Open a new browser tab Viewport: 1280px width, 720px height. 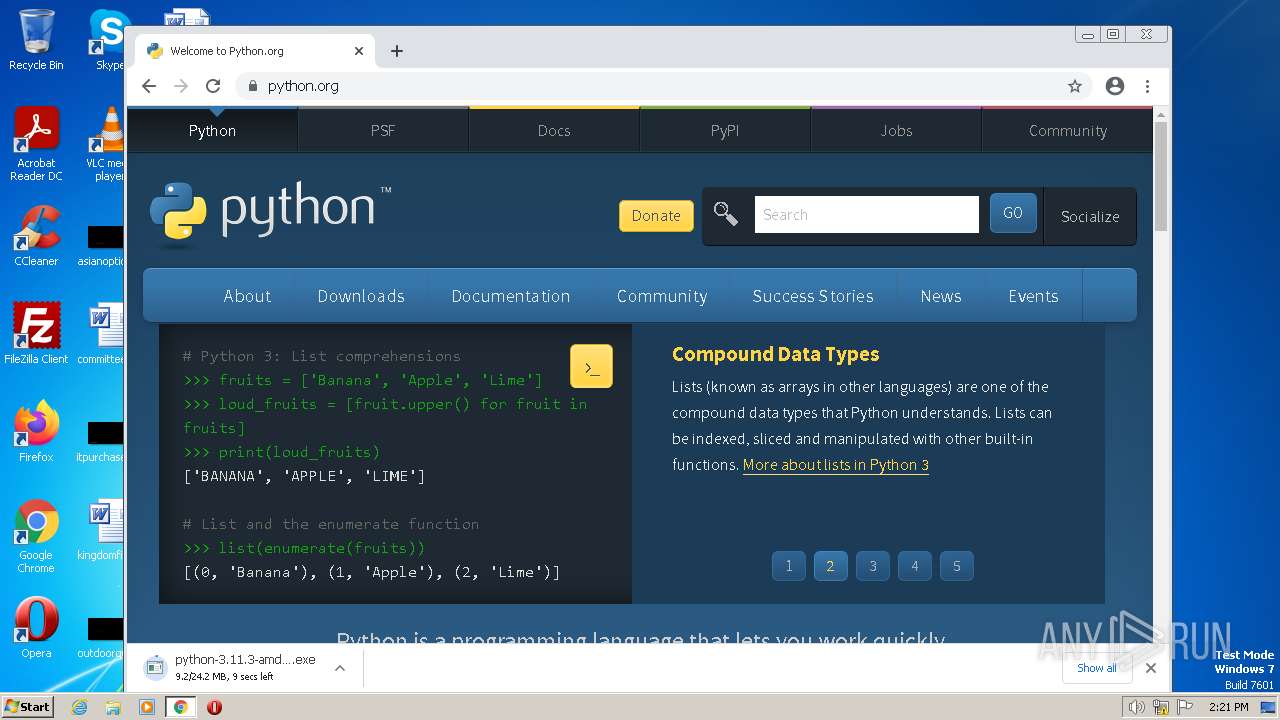click(x=397, y=51)
